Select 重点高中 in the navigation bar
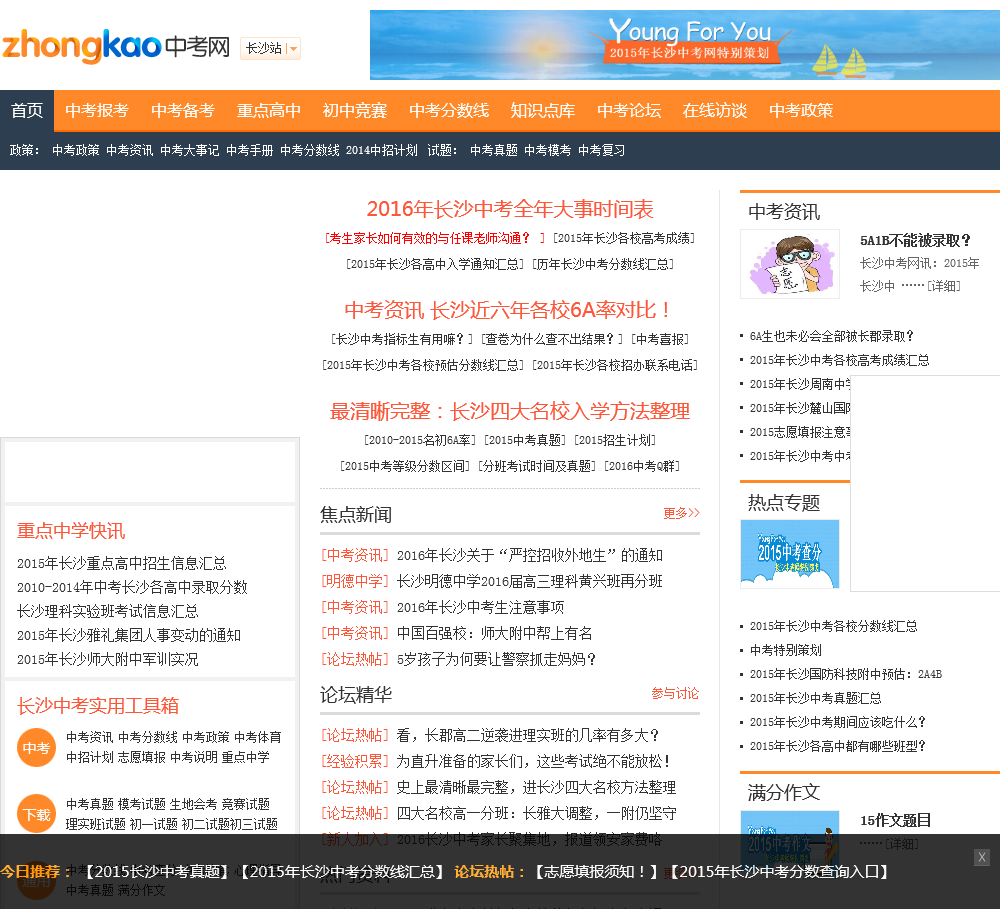The height and width of the screenshot is (909, 1000). pyautogui.click(x=268, y=110)
